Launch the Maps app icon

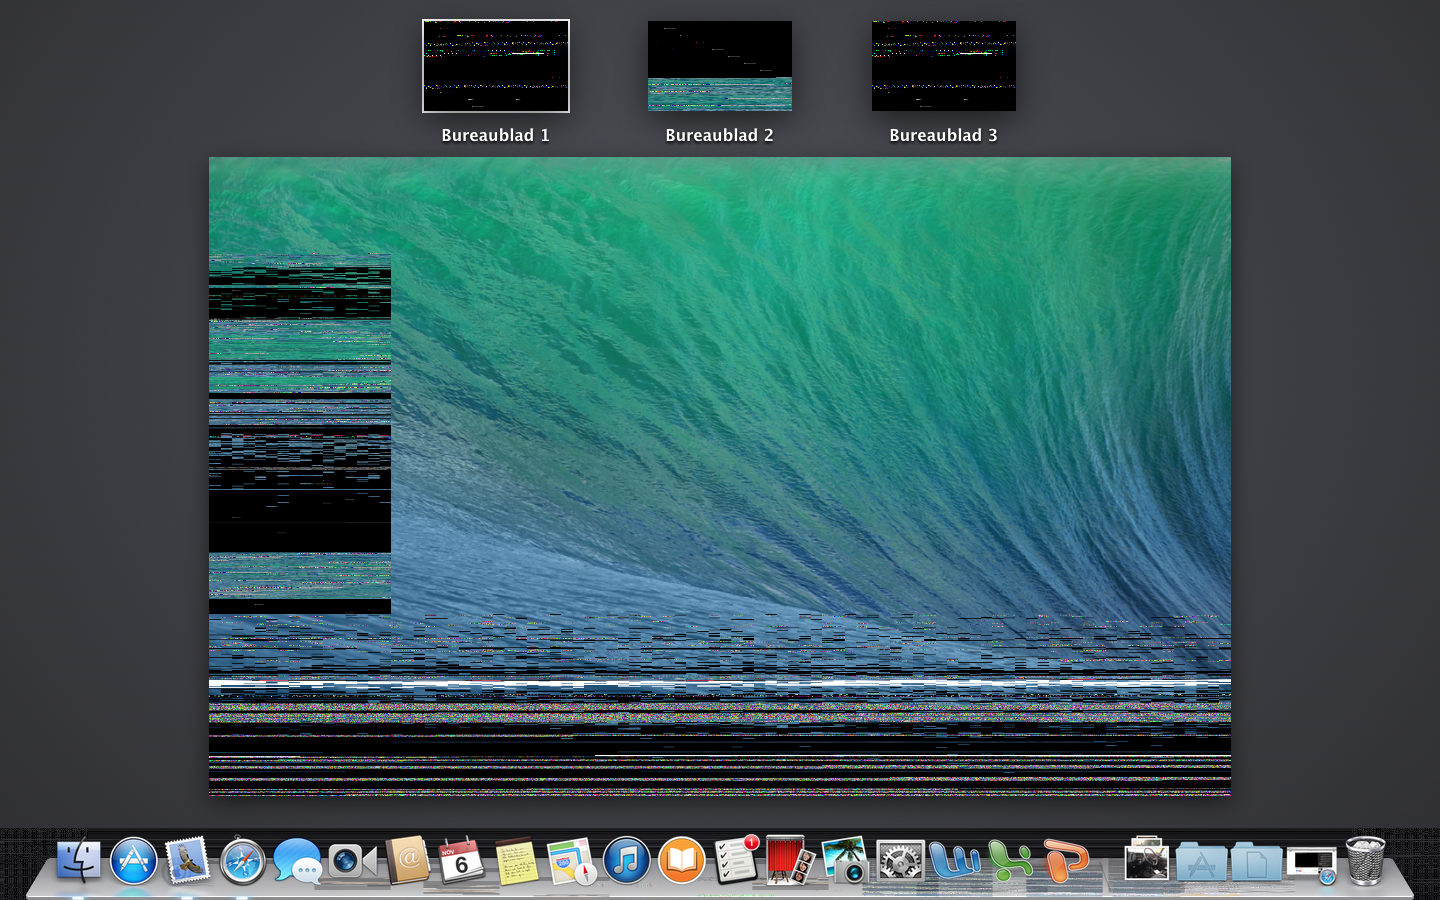tap(572, 861)
